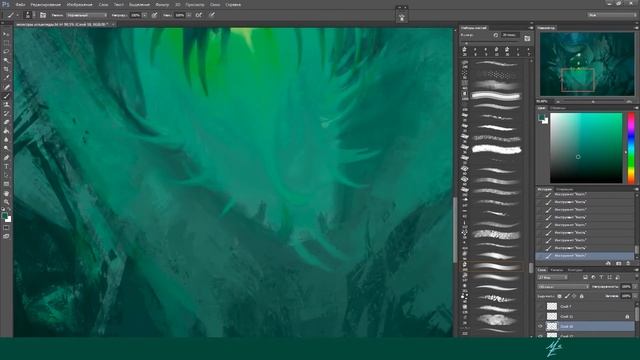Select the Eraser tool
Screen dimensions: 640x360
click(6, 122)
